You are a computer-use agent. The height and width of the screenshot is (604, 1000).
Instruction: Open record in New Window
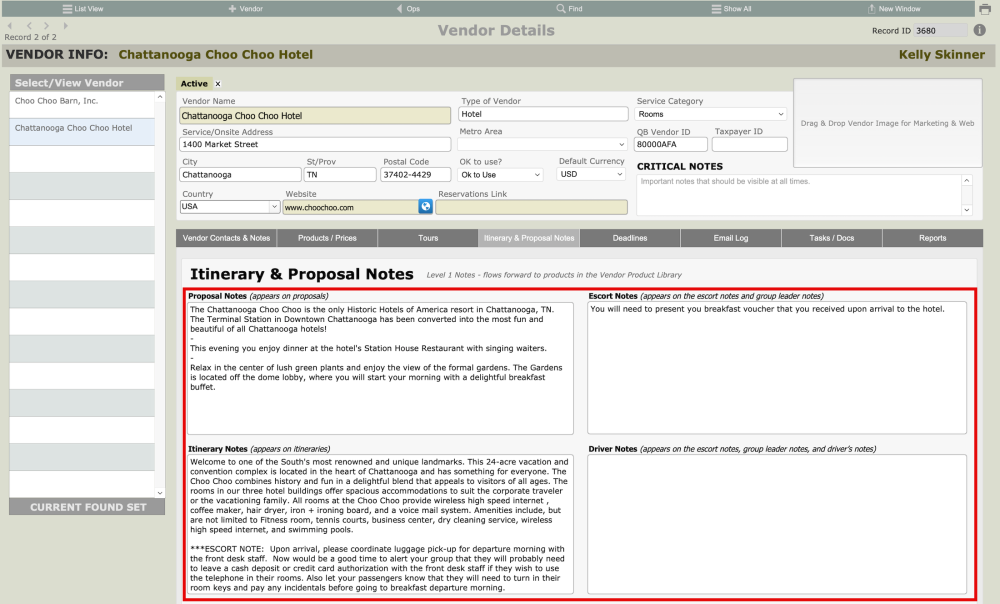click(x=893, y=9)
